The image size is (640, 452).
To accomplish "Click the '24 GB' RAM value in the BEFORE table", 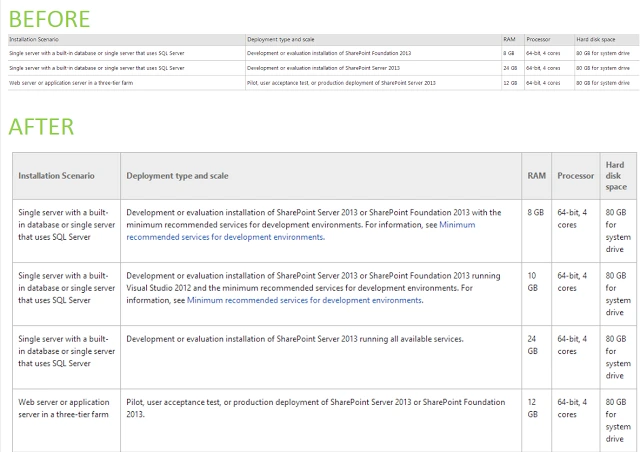I will point(510,68).
